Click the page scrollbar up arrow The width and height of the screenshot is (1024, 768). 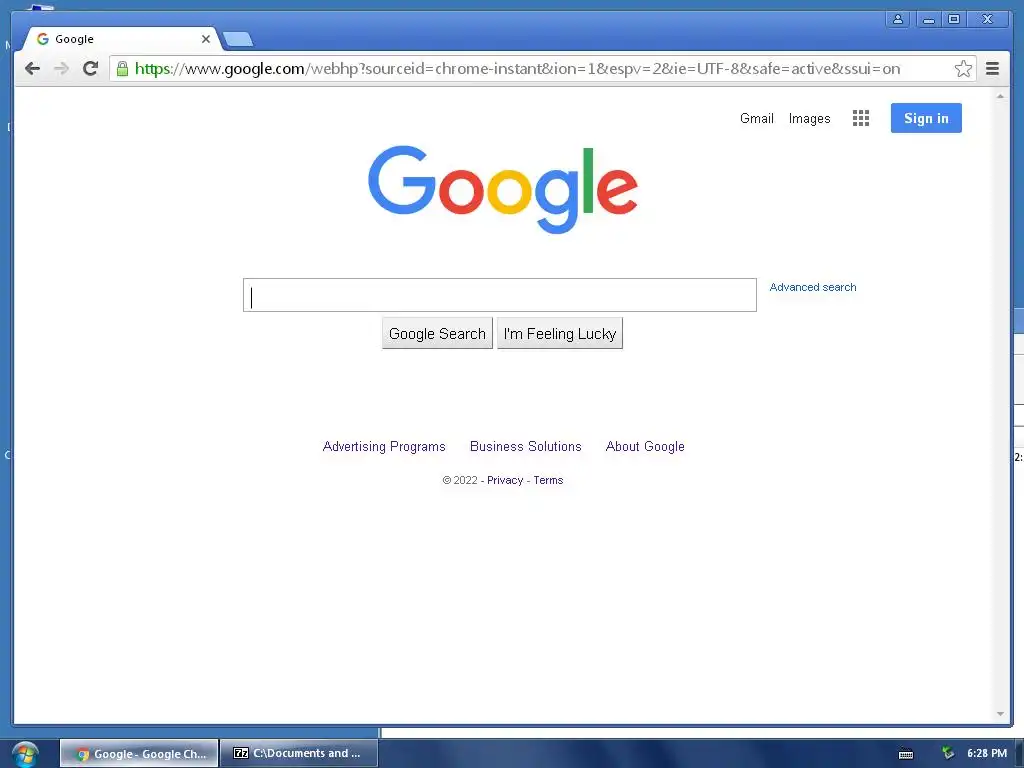[1000, 96]
